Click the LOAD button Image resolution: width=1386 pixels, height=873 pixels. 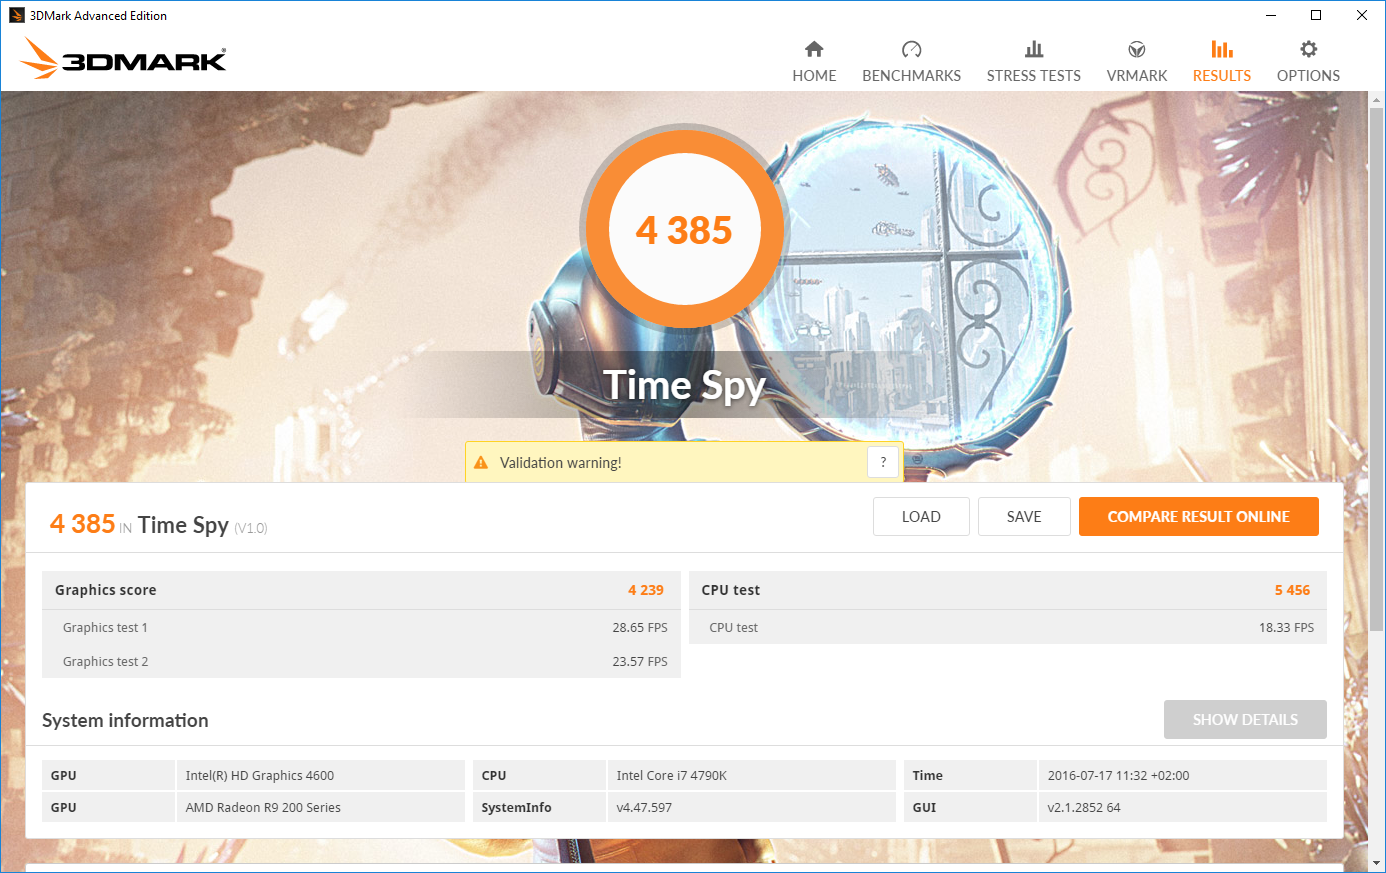pos(921,517)
